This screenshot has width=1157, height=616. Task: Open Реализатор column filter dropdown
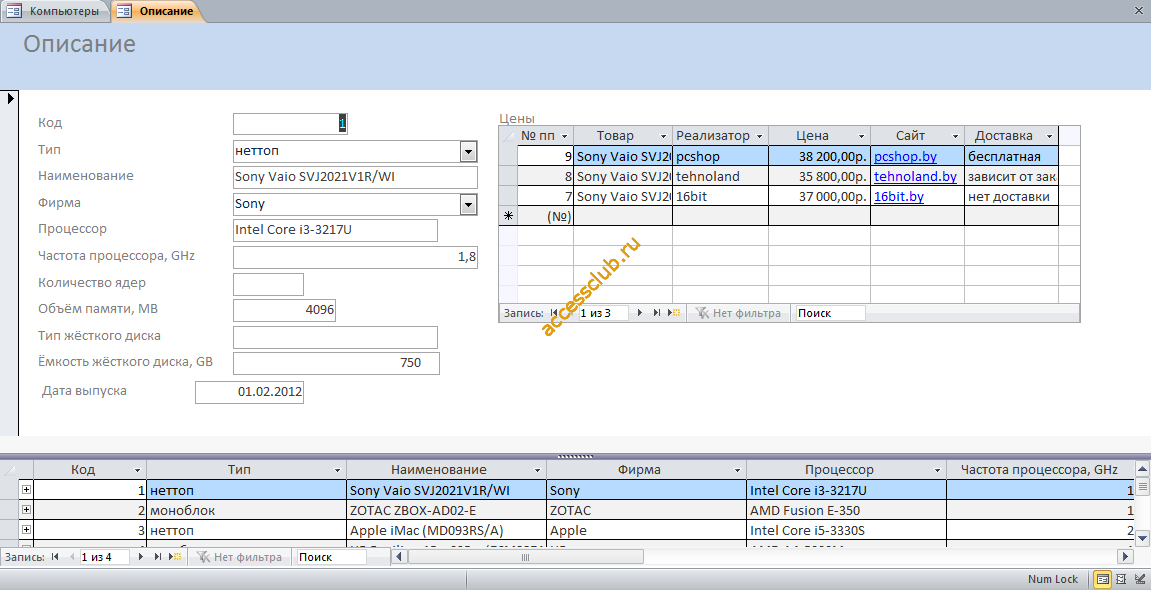pos(759,136)
